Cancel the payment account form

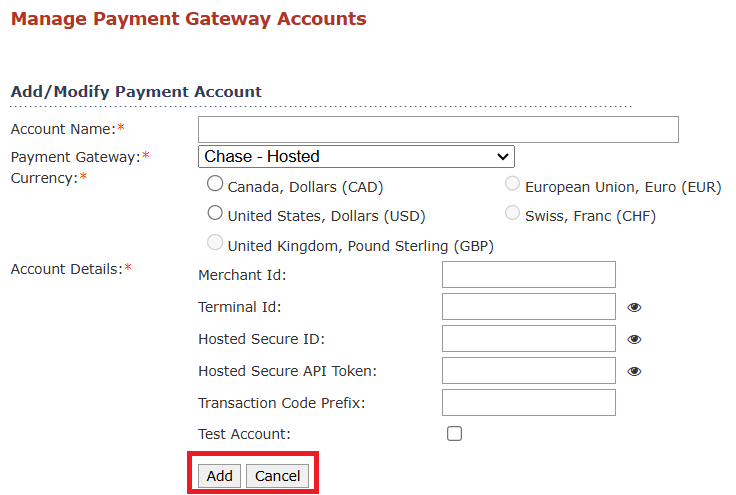point(277,476)
